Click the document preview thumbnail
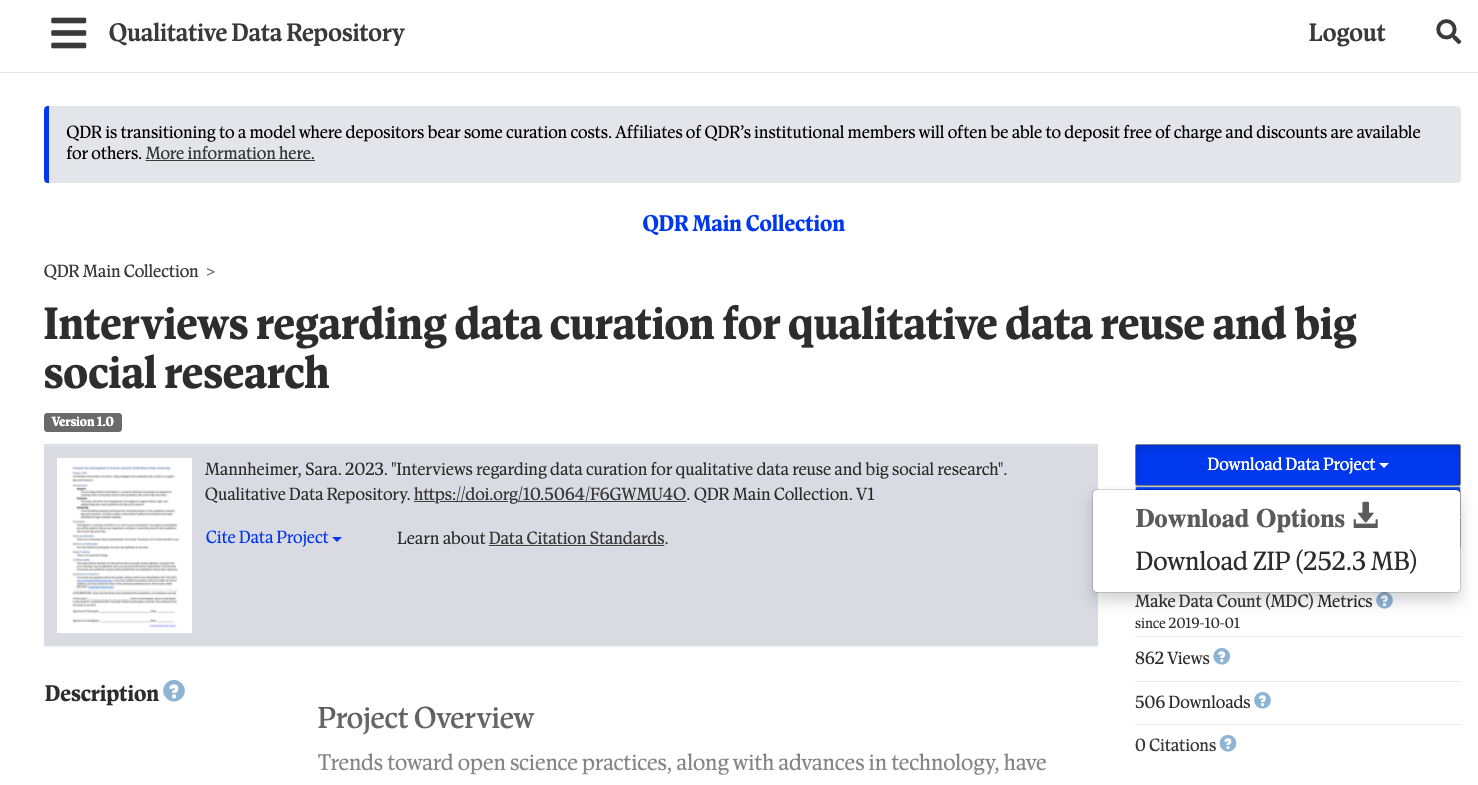The image size is (1478, 785). tap(123, 544)
